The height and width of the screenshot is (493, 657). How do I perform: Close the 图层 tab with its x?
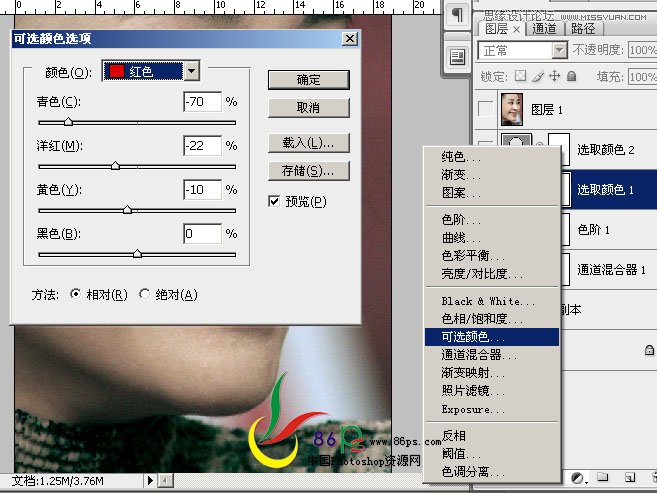pos(516,29)
